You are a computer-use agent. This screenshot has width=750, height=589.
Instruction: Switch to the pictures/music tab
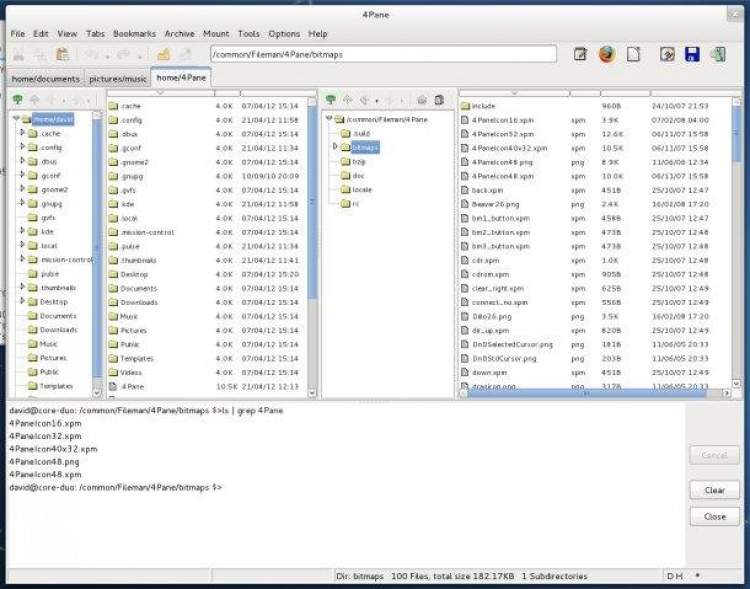pos(118,78)
